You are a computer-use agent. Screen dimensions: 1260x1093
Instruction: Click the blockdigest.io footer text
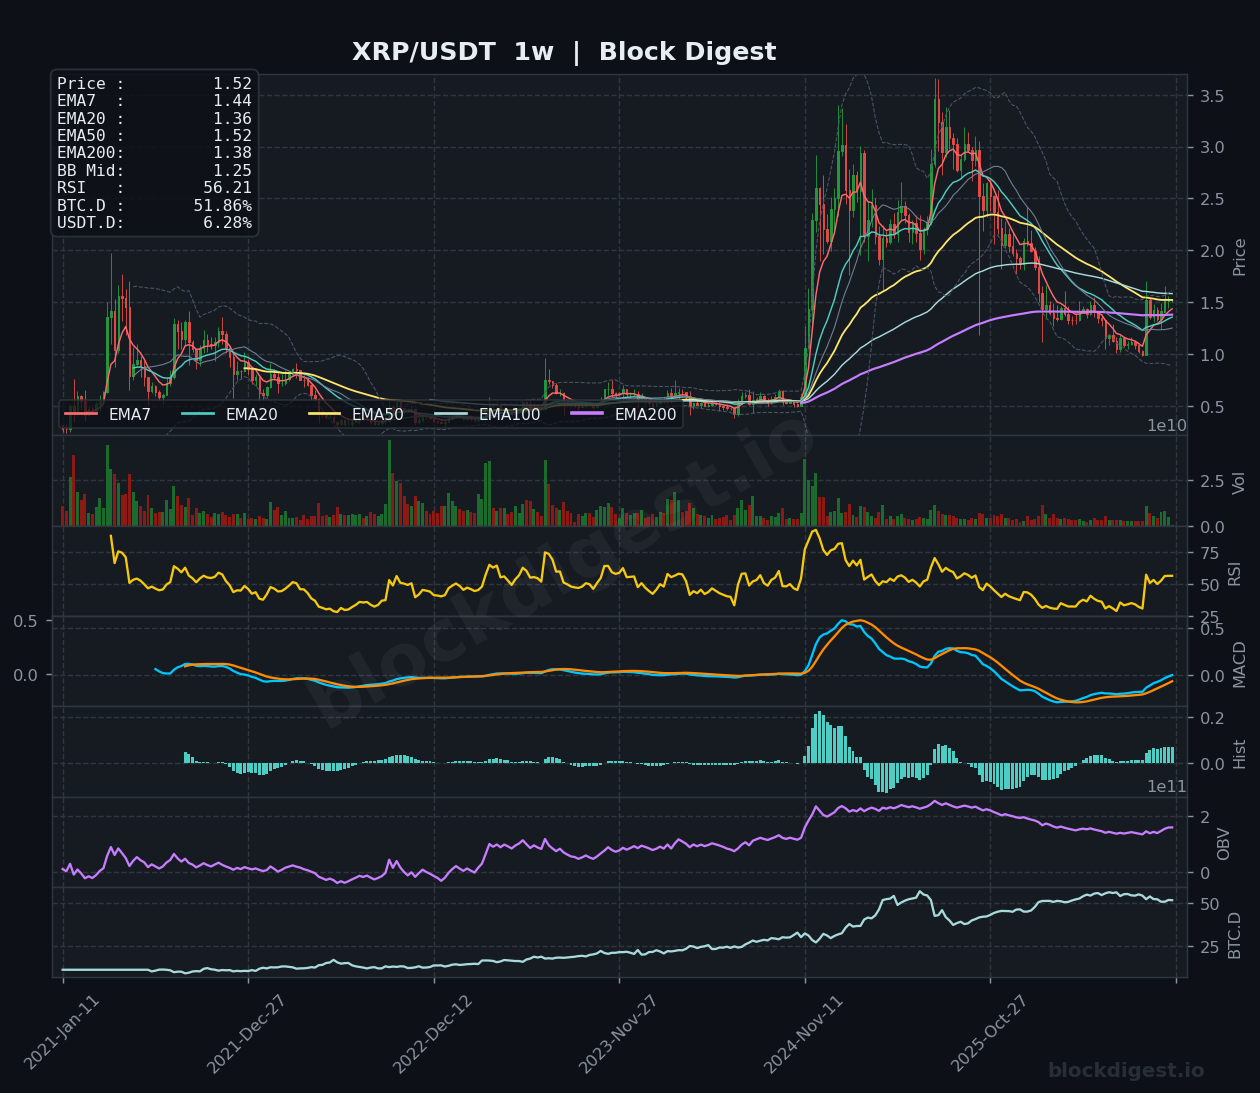tap(1126, 1071)
